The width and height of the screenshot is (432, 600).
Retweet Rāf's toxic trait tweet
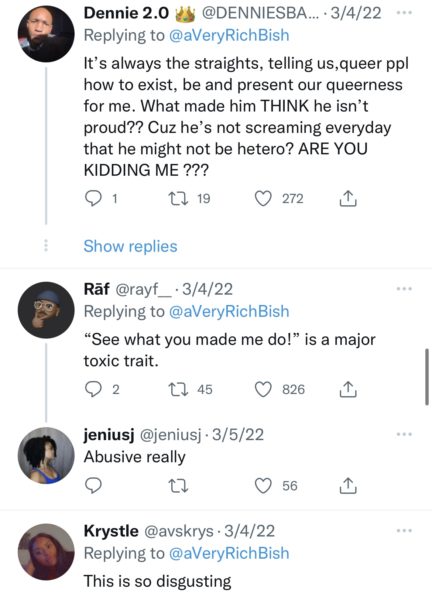click(x=178, y=390)
